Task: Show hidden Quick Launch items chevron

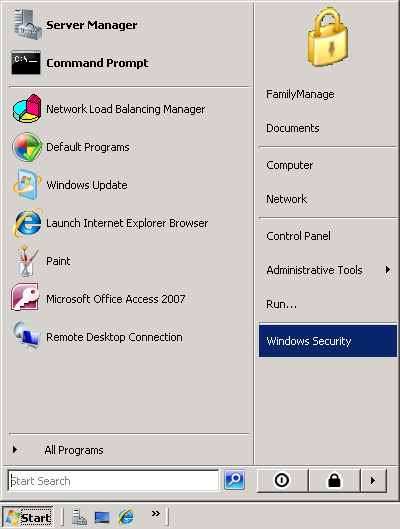Action: (155, 513)
